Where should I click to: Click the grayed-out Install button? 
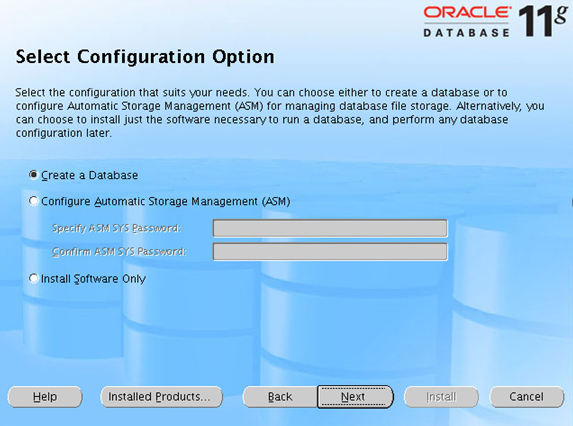pyautogui.click(x=441, y=397)
